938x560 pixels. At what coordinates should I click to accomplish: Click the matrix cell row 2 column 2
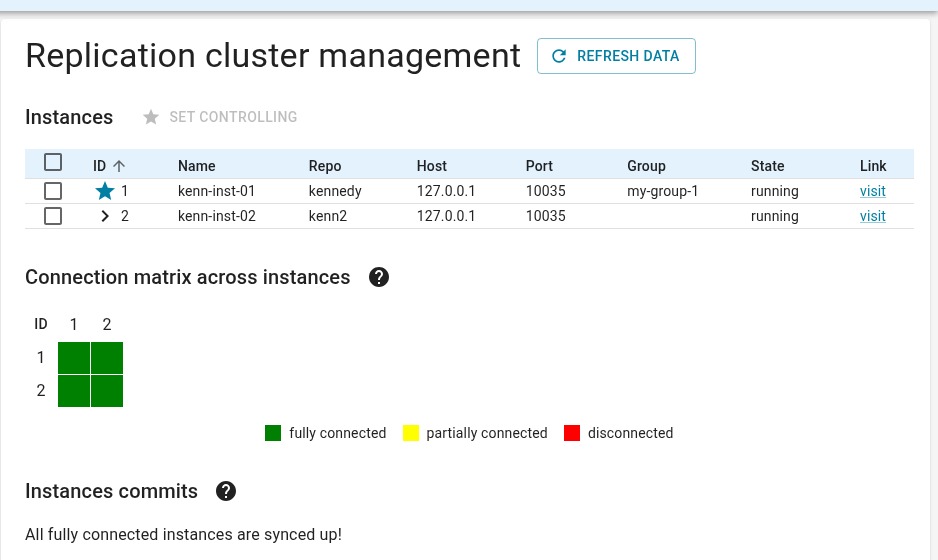click(107, 391)
